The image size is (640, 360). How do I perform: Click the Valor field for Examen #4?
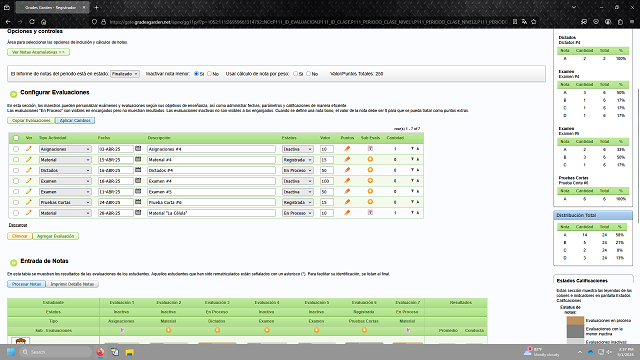pos(327,181)
